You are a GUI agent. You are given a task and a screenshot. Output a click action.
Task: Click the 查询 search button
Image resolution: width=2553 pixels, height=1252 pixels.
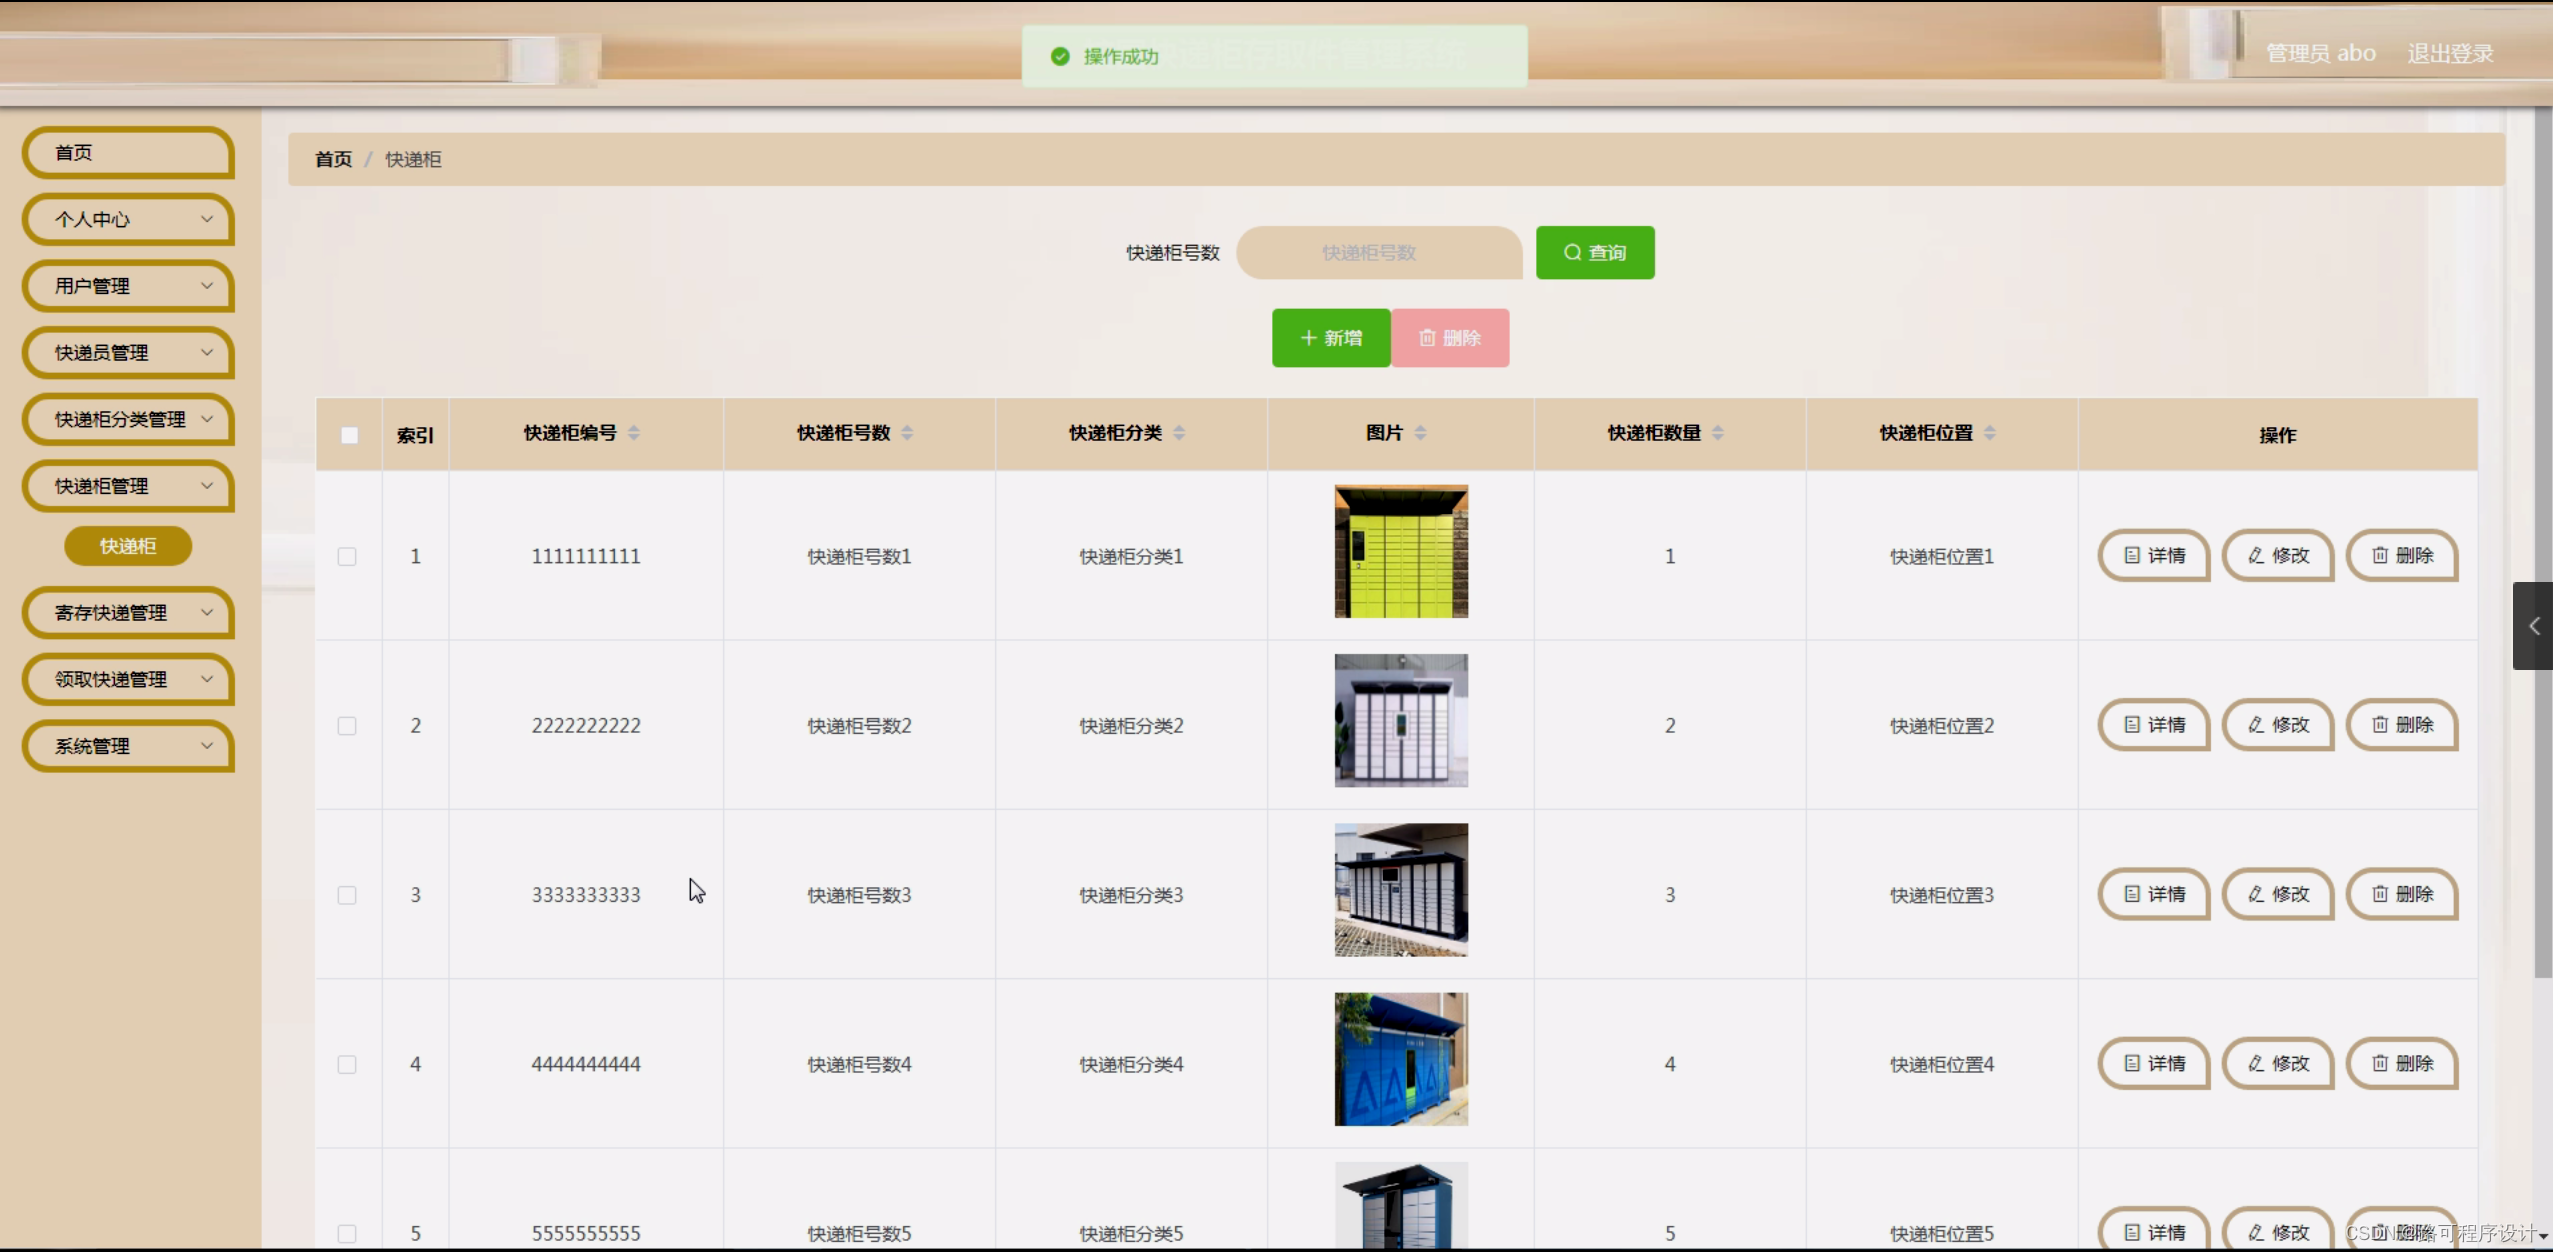pyautogui.click(x=1594, y=253)
